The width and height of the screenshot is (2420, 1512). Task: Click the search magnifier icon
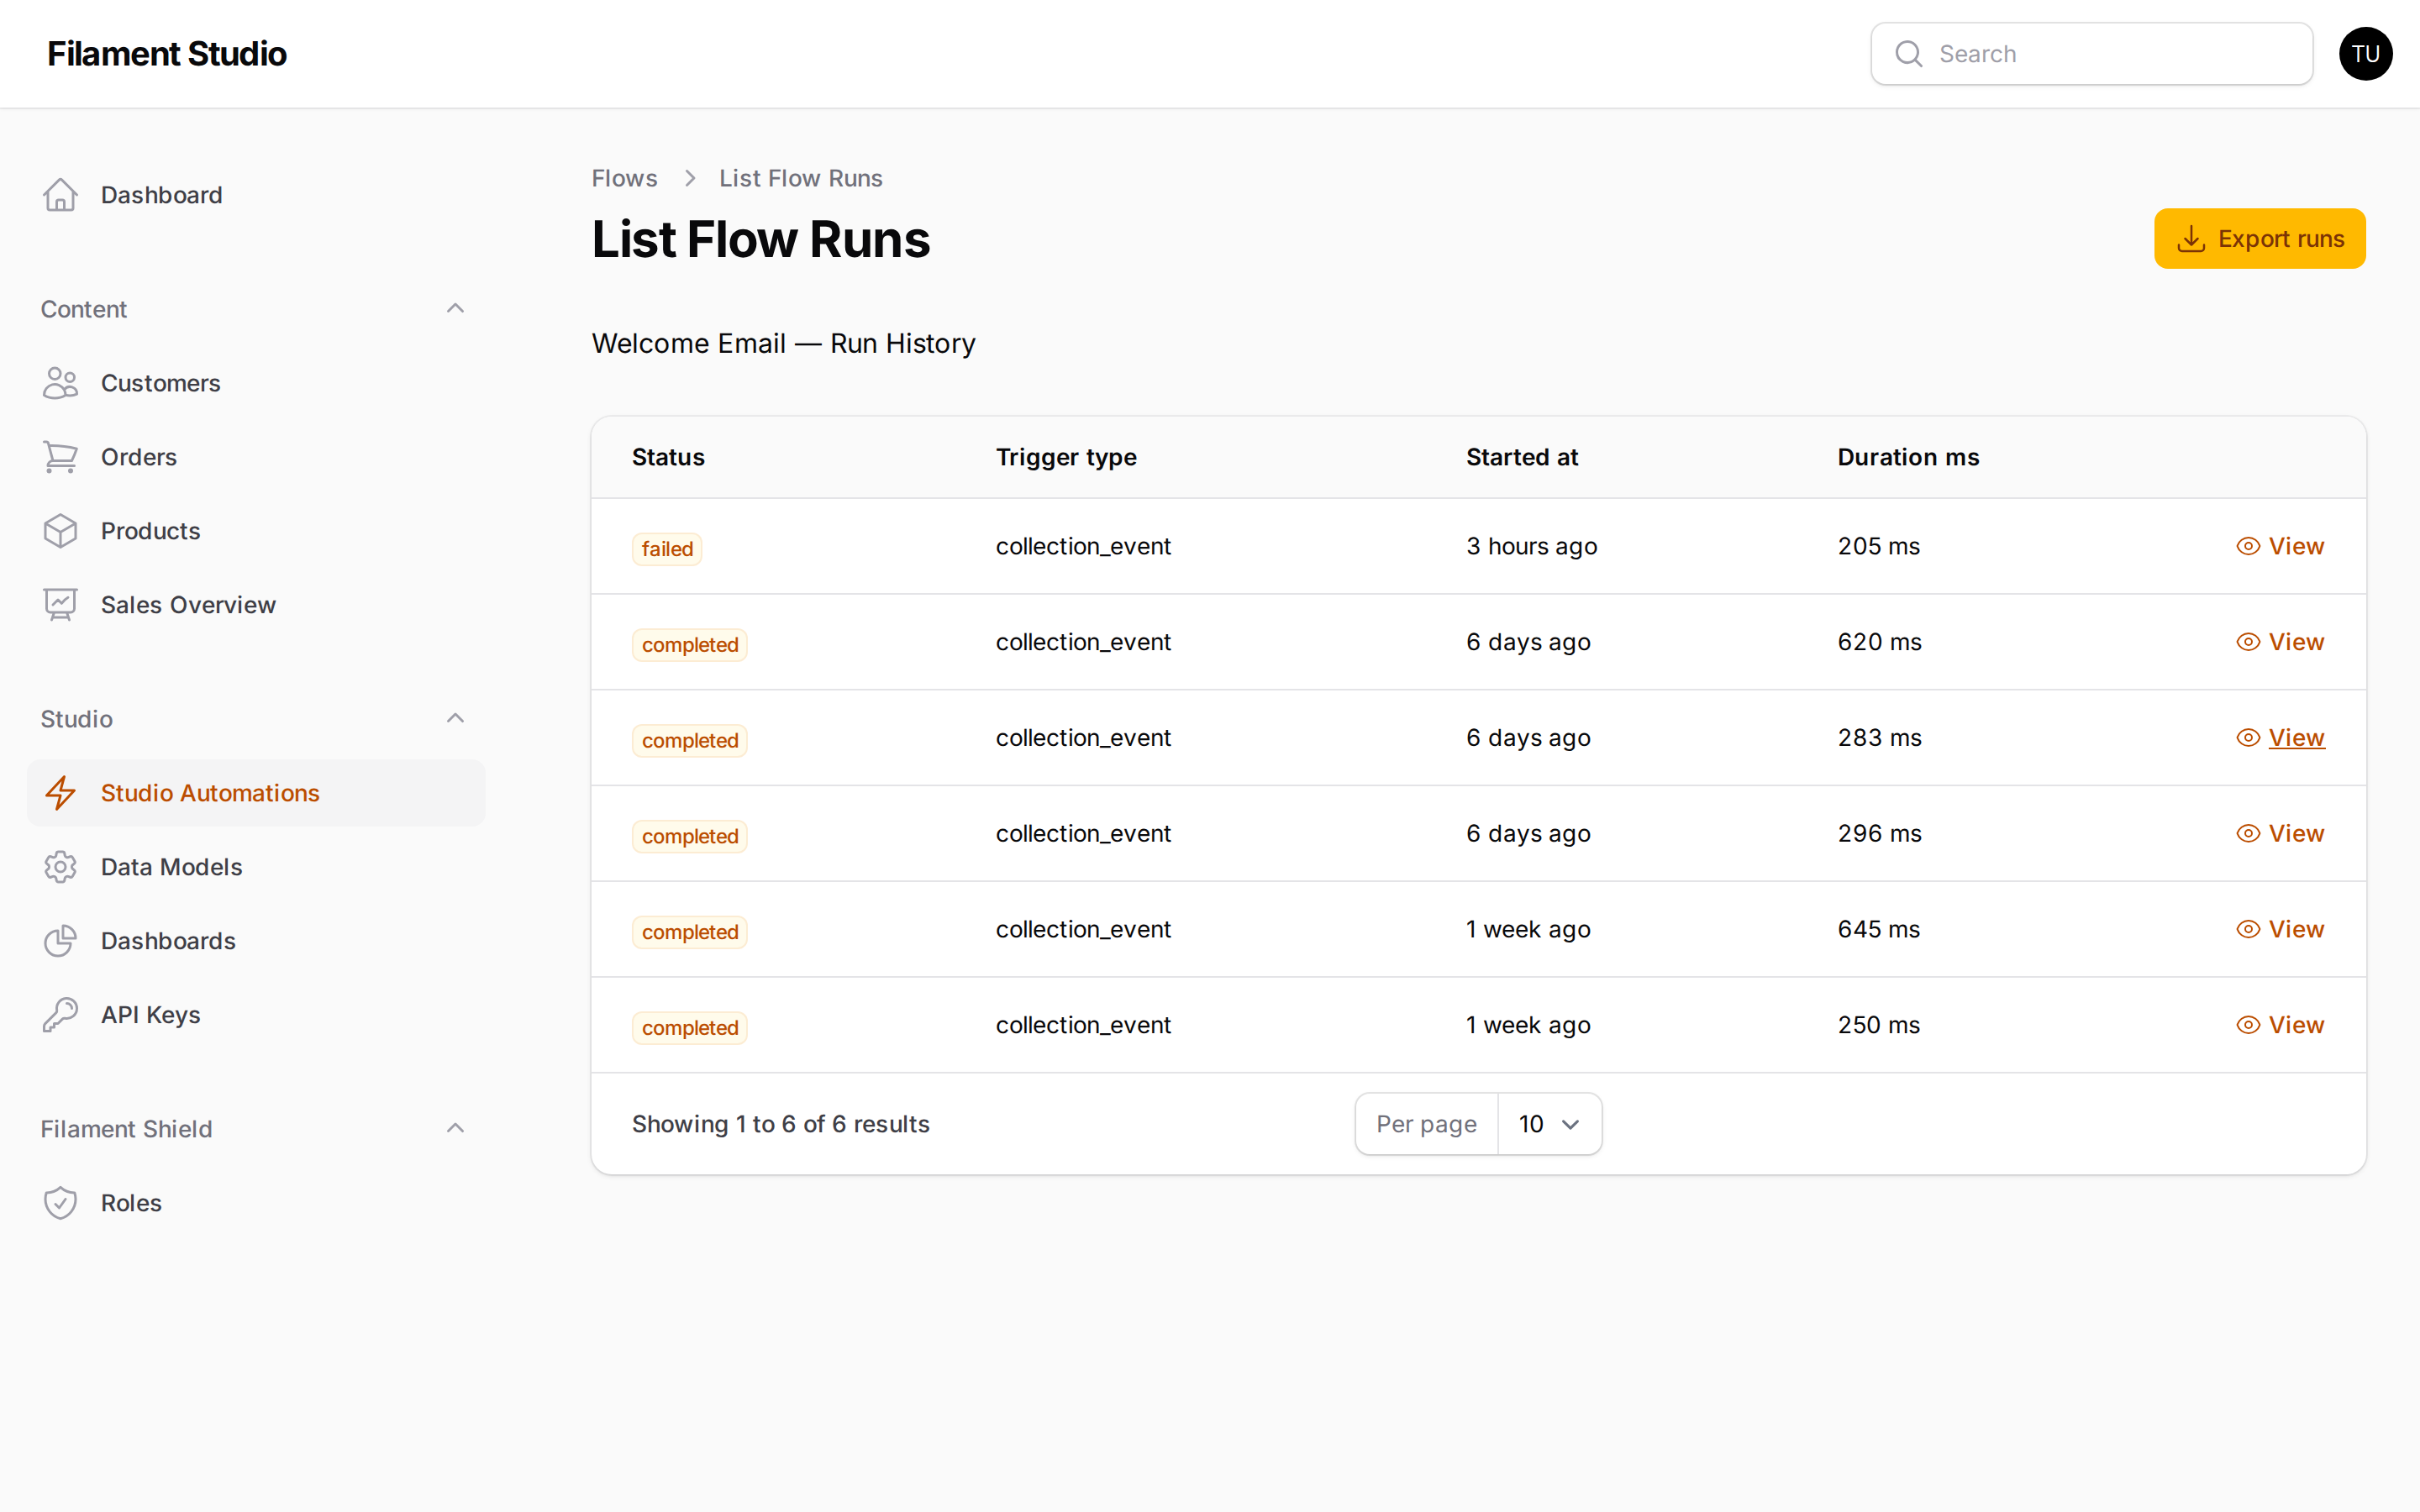click(x=1909, y=54)
